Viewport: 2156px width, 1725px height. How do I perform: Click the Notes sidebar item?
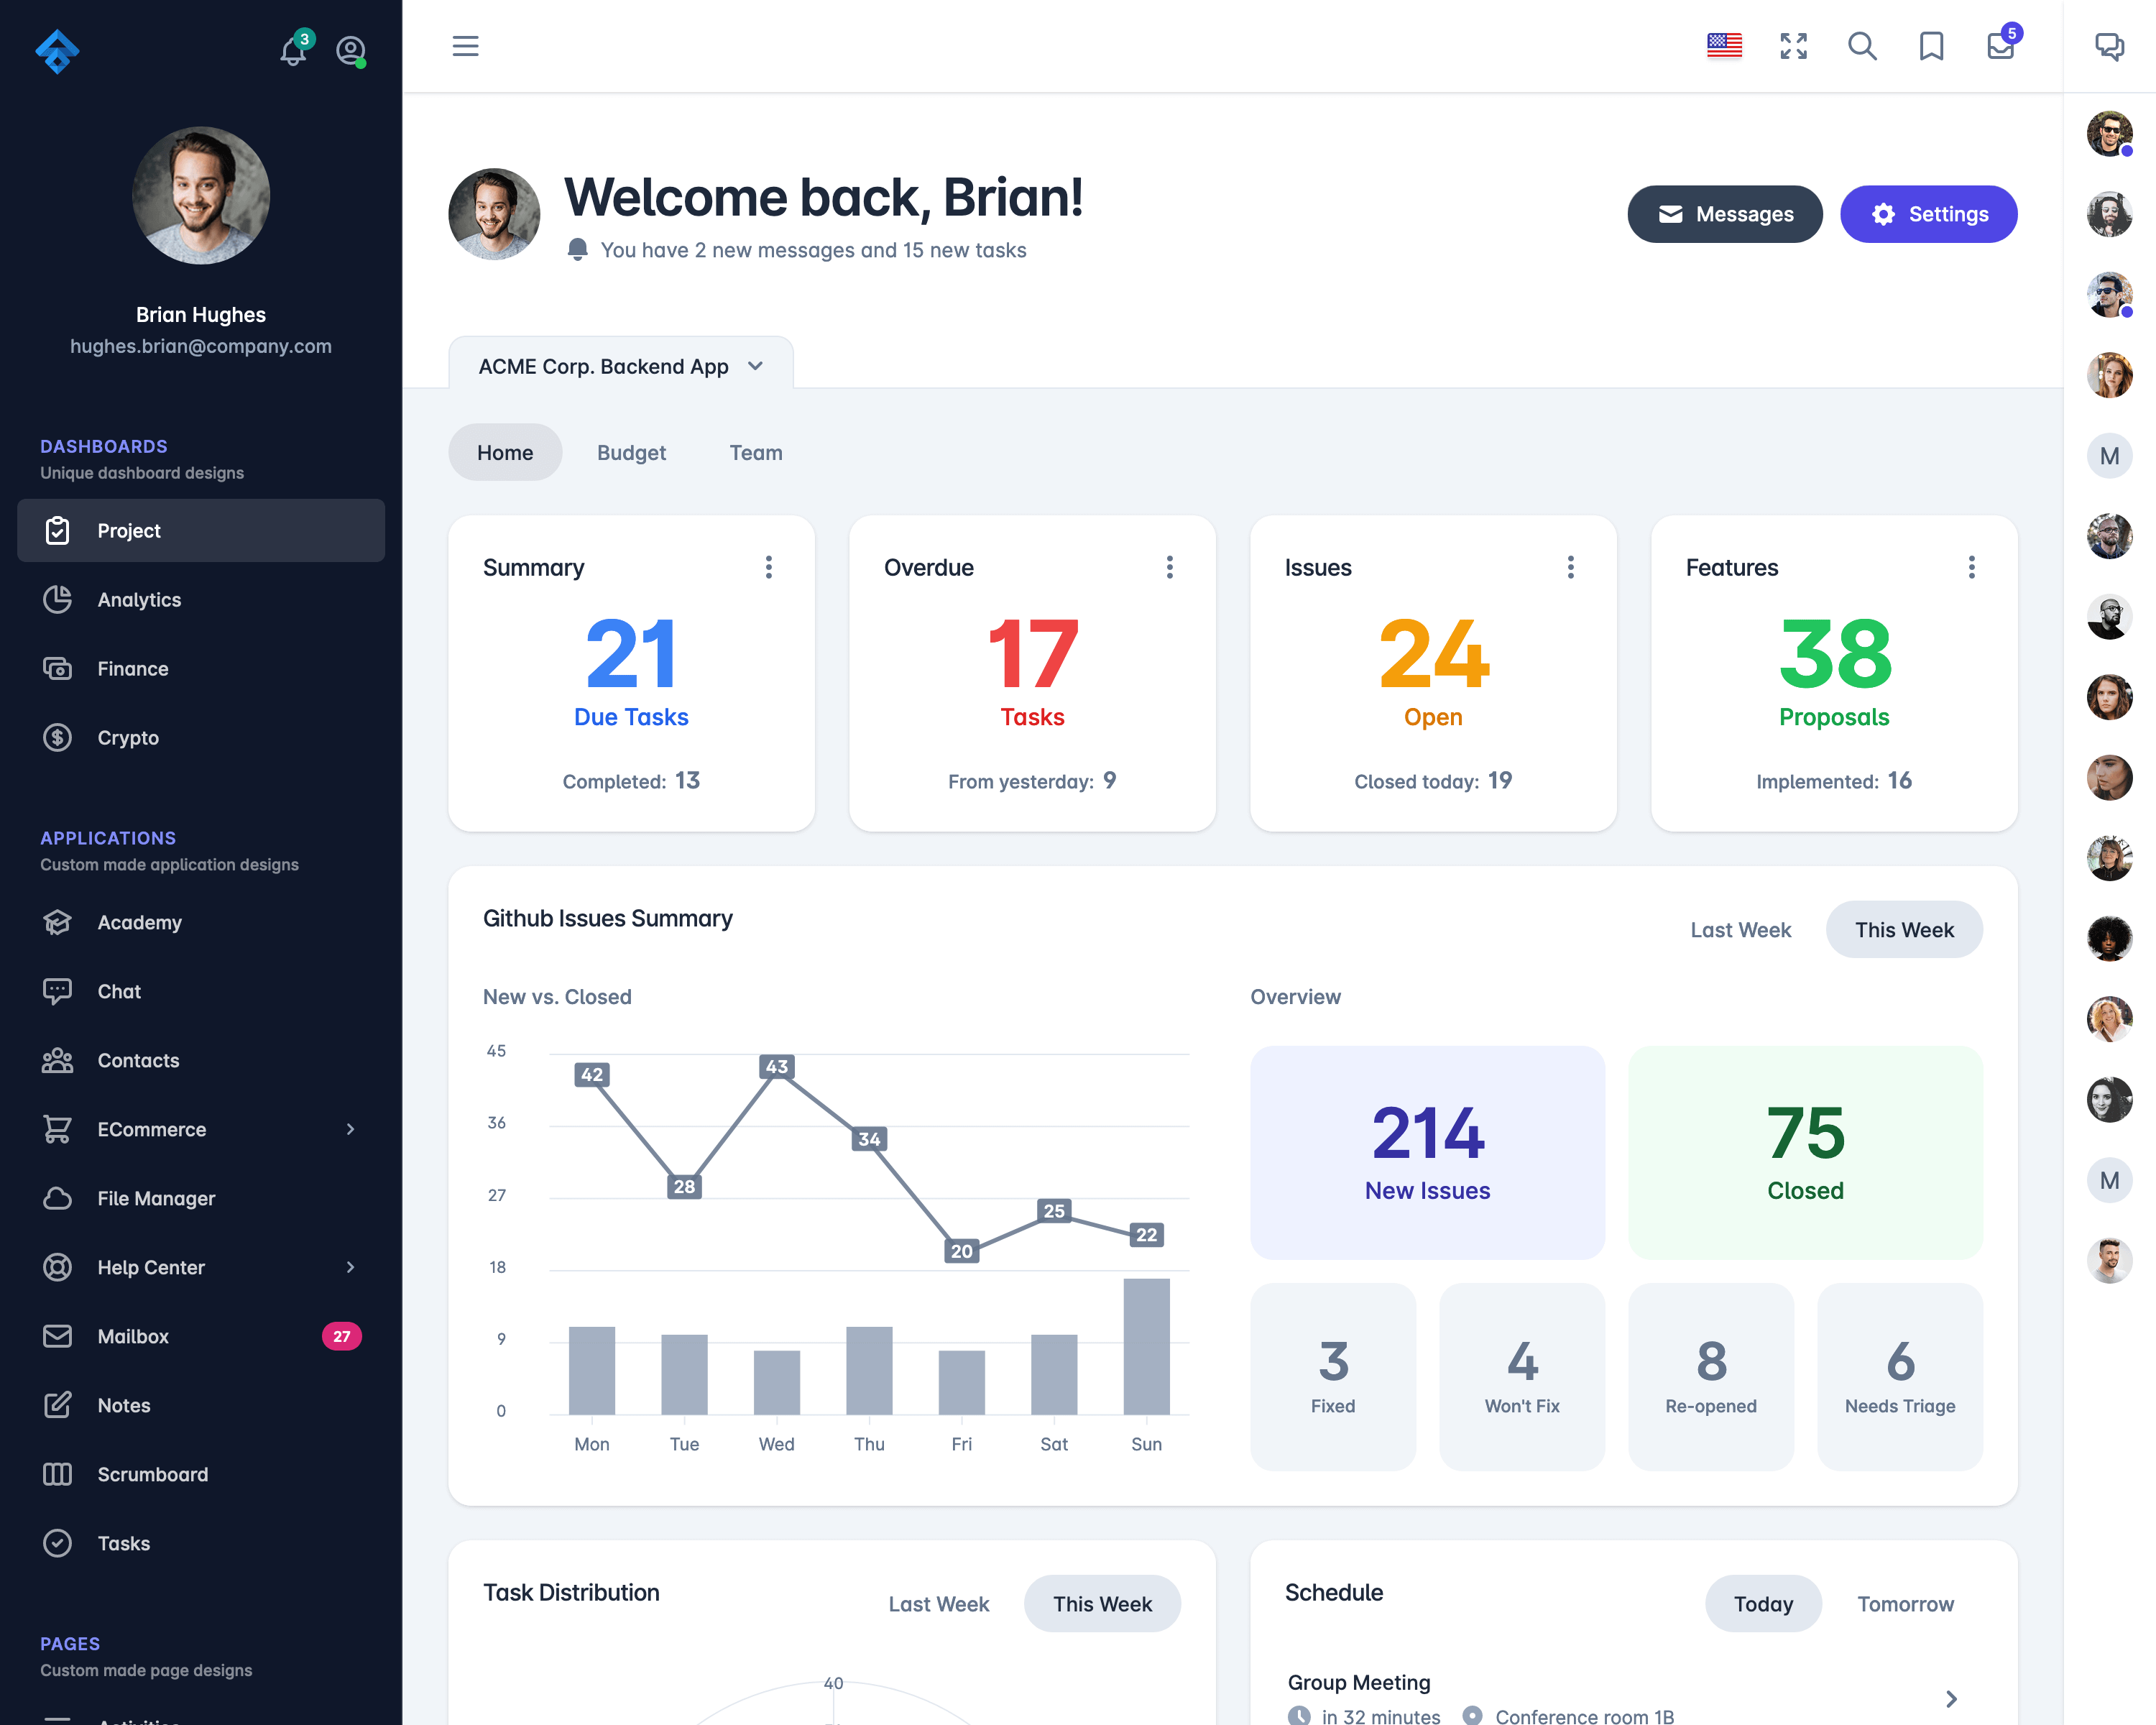point(123,1404)
